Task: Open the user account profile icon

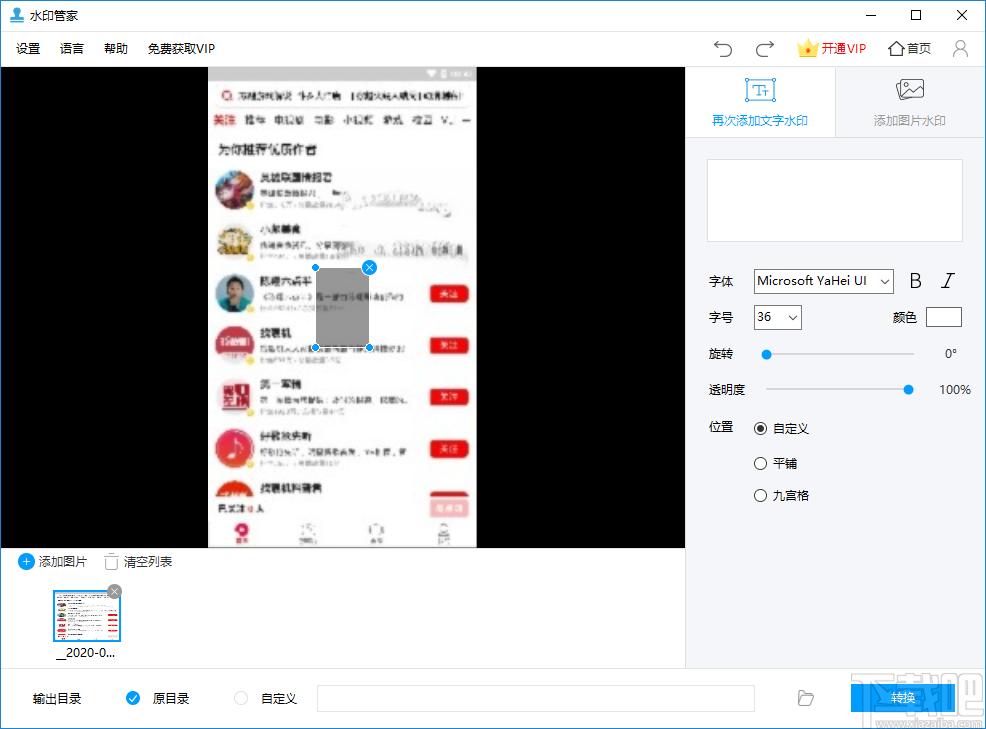Action: click(x=960, y=48)
